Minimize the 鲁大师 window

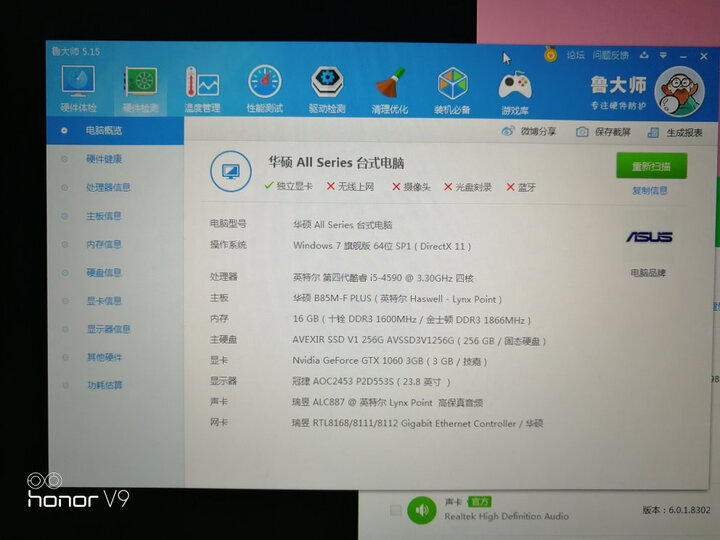click(683, 56)
